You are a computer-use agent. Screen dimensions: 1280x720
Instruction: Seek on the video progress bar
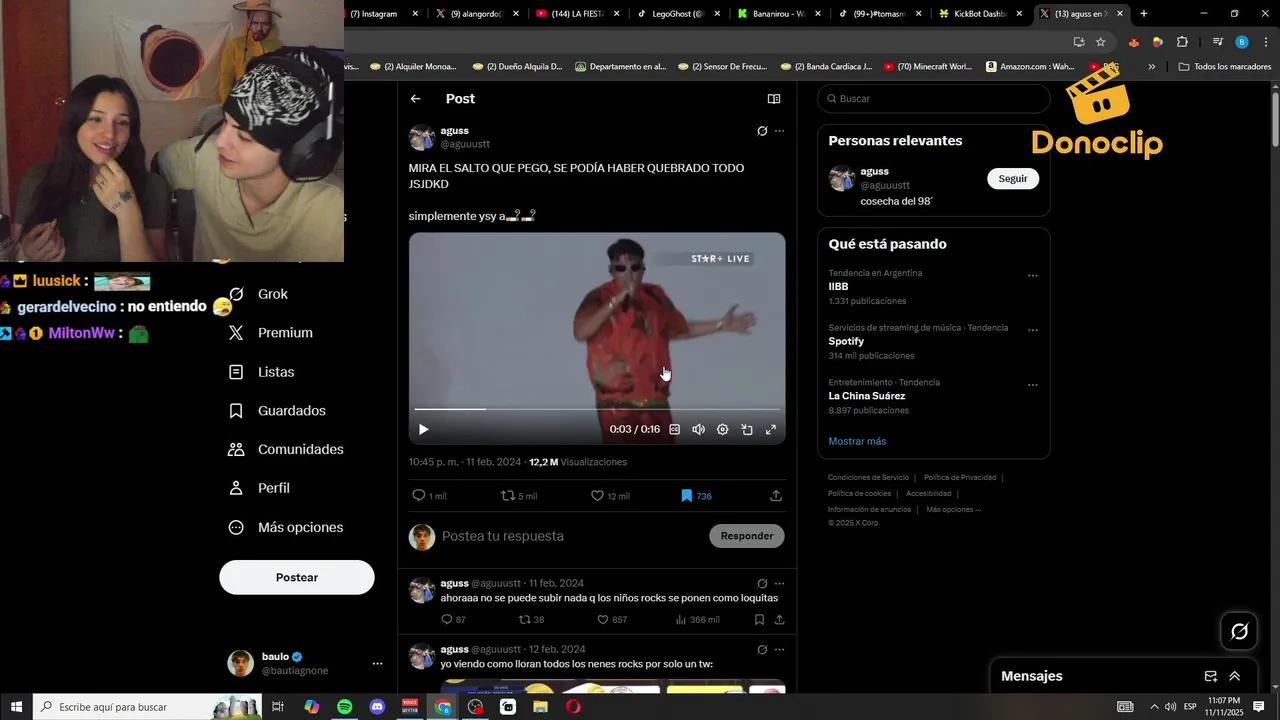coord(597,409)
